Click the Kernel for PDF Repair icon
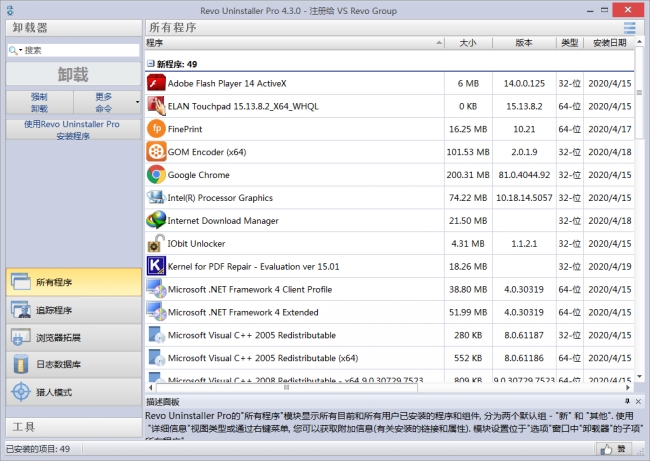This screenshot has width=650, height=461. point(156,266)
